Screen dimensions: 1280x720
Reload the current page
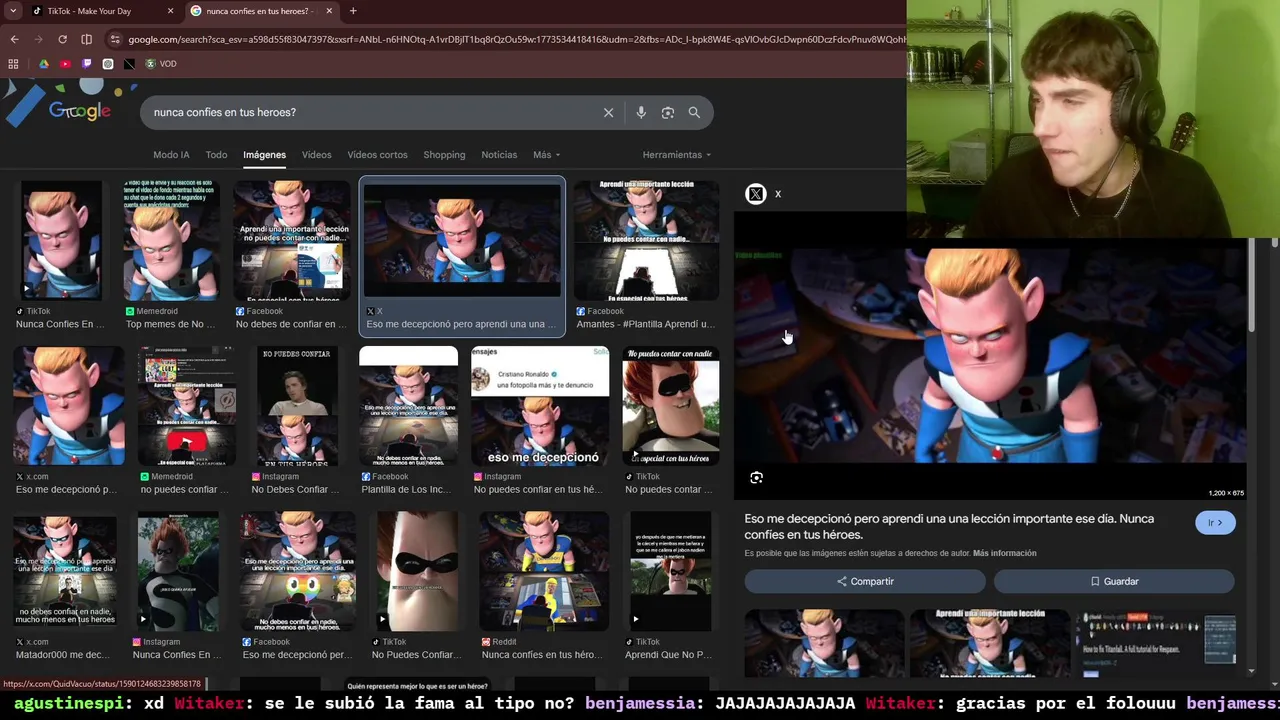(x=62, y=39)
